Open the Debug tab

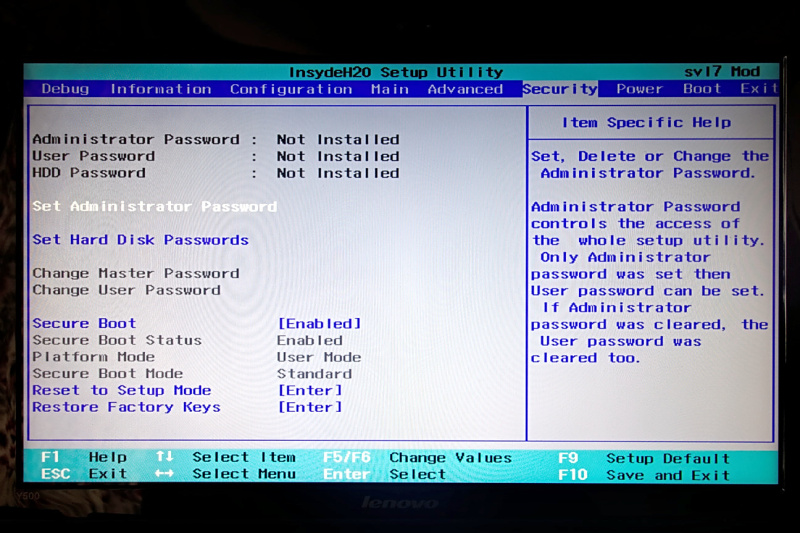pos(65,89)
